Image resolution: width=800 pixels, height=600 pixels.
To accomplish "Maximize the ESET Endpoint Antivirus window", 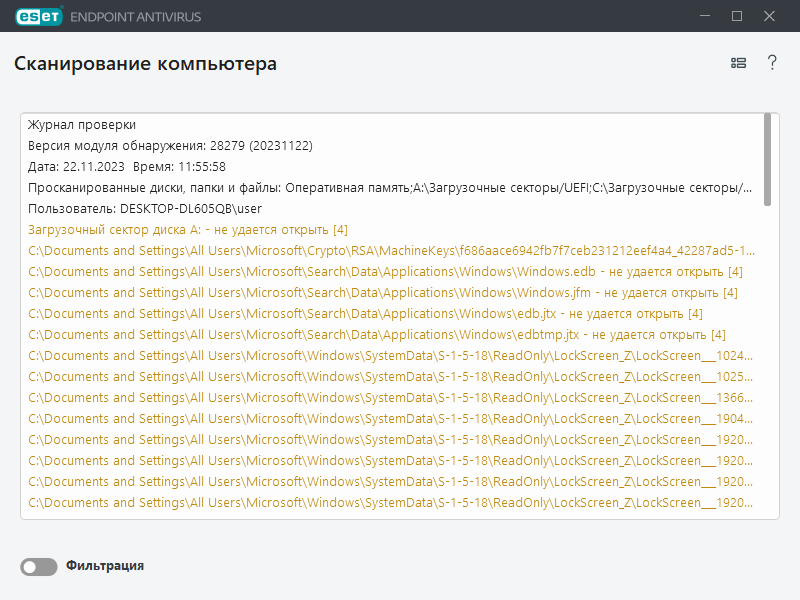I will click(737, 16).
